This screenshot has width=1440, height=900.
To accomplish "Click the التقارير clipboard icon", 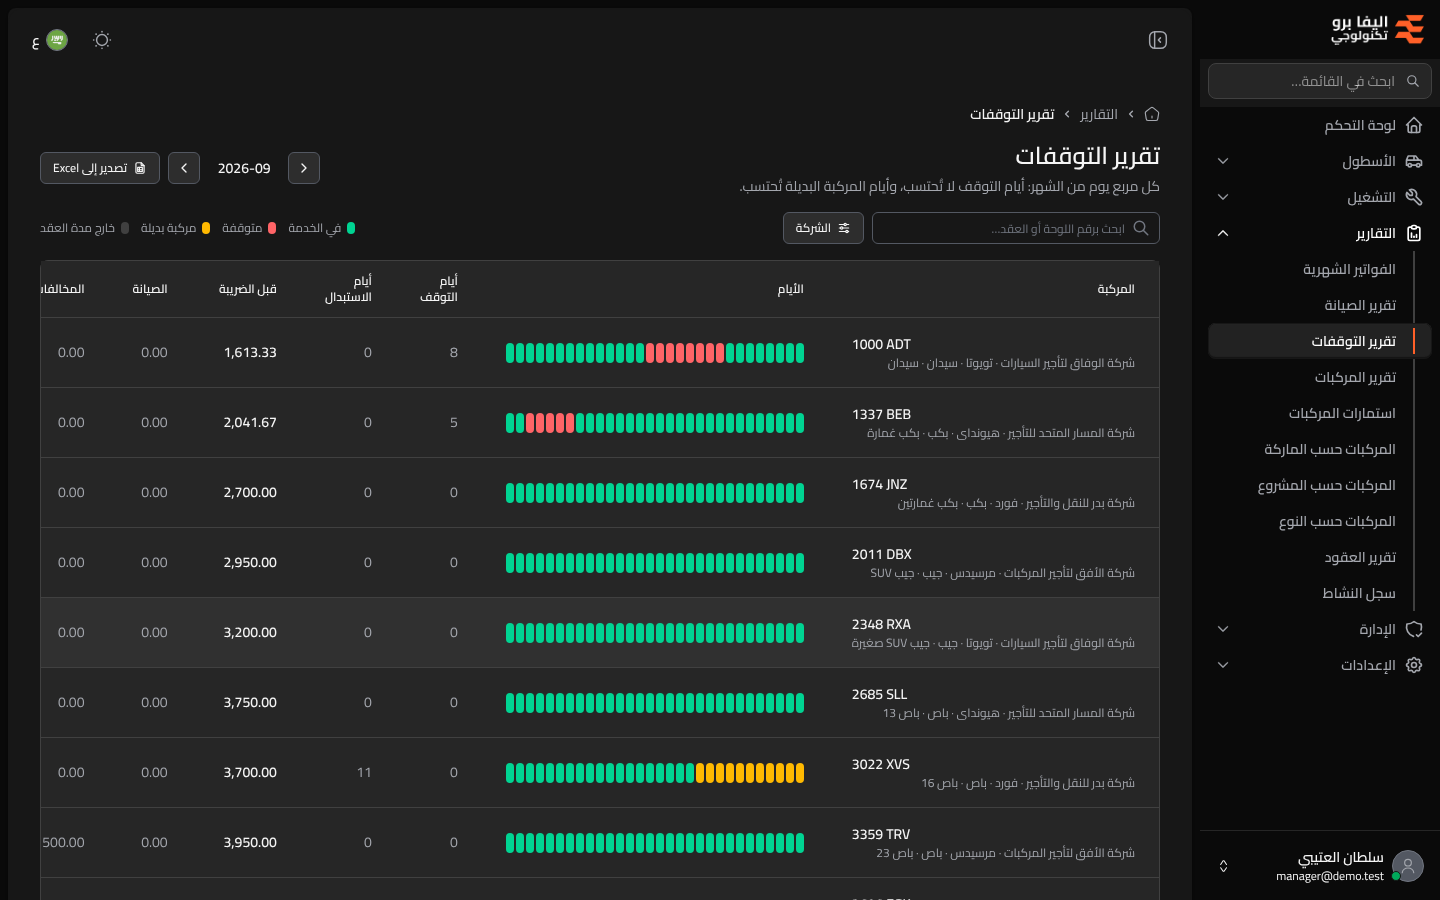I will pos(1414,233).
